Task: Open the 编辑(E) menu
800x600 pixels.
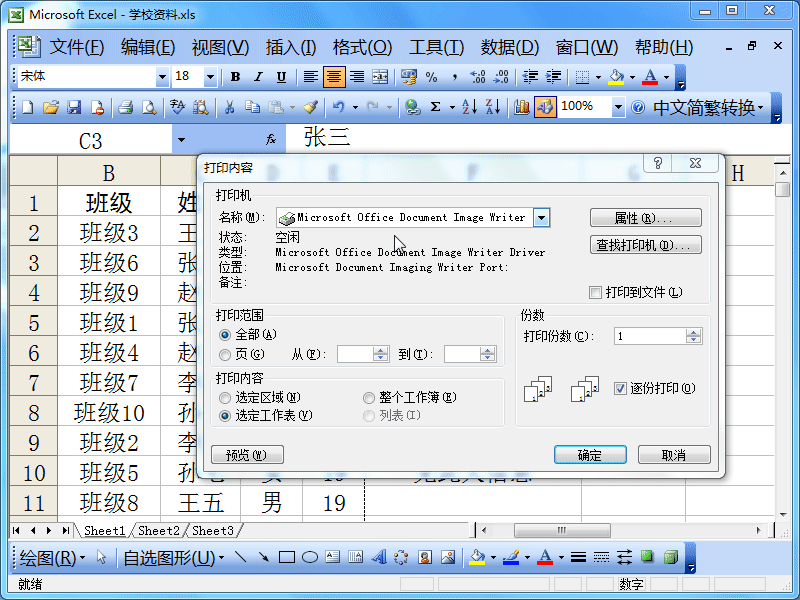Action: tap(148, 47)
